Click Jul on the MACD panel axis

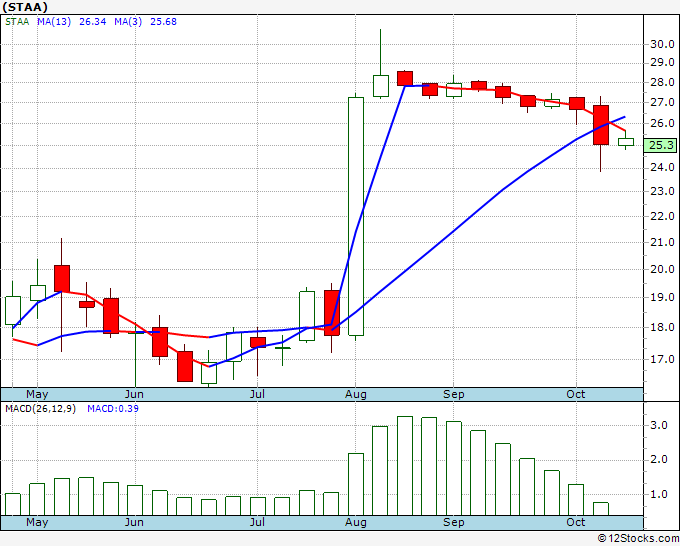point(257,523)
